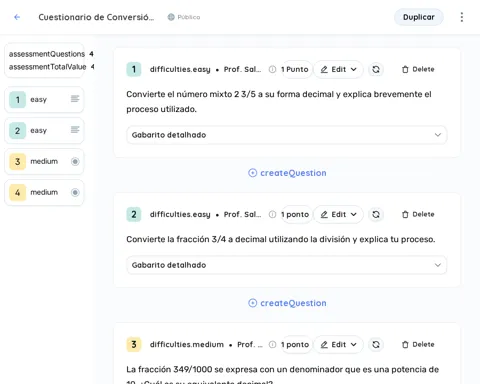Select sidebar item 4 medium
The image size is (480, 384).
(x=44, y=193)
